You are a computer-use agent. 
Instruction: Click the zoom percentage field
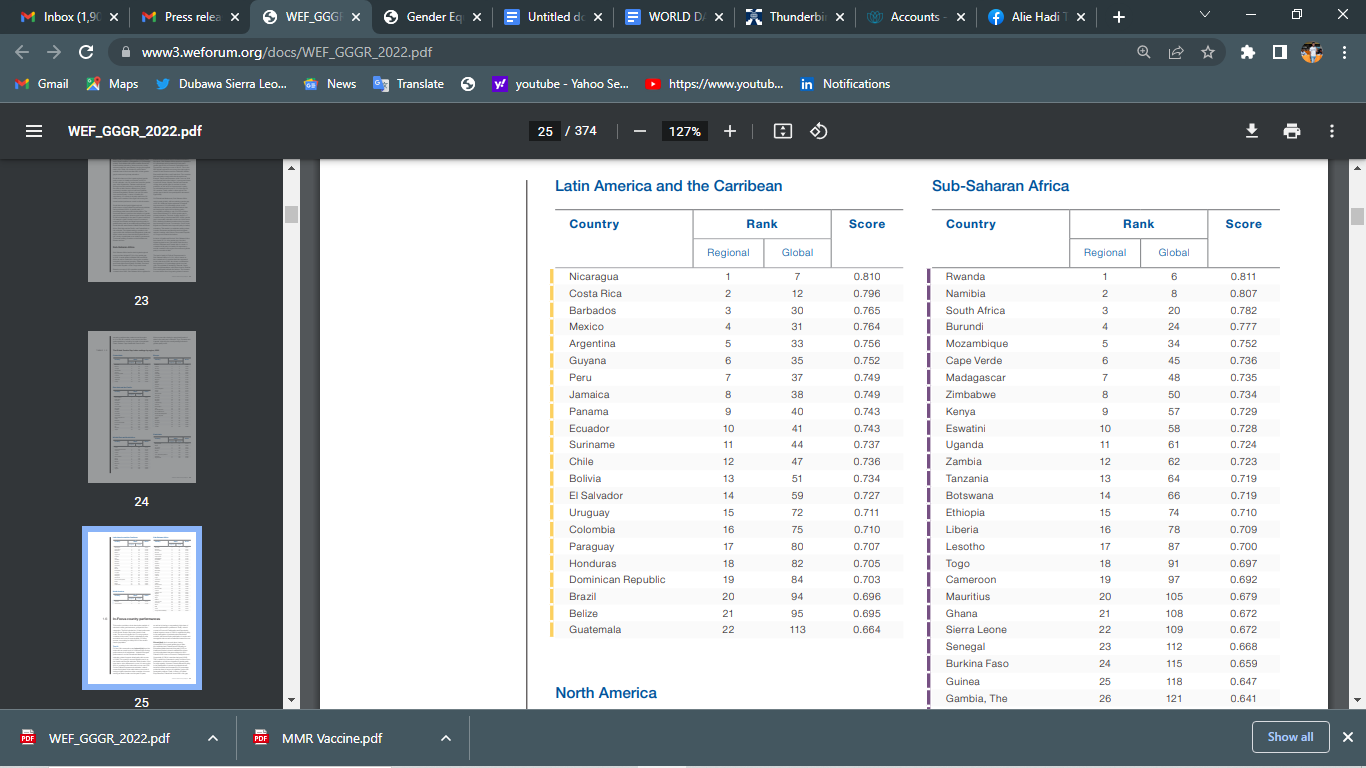click(684, 131)
